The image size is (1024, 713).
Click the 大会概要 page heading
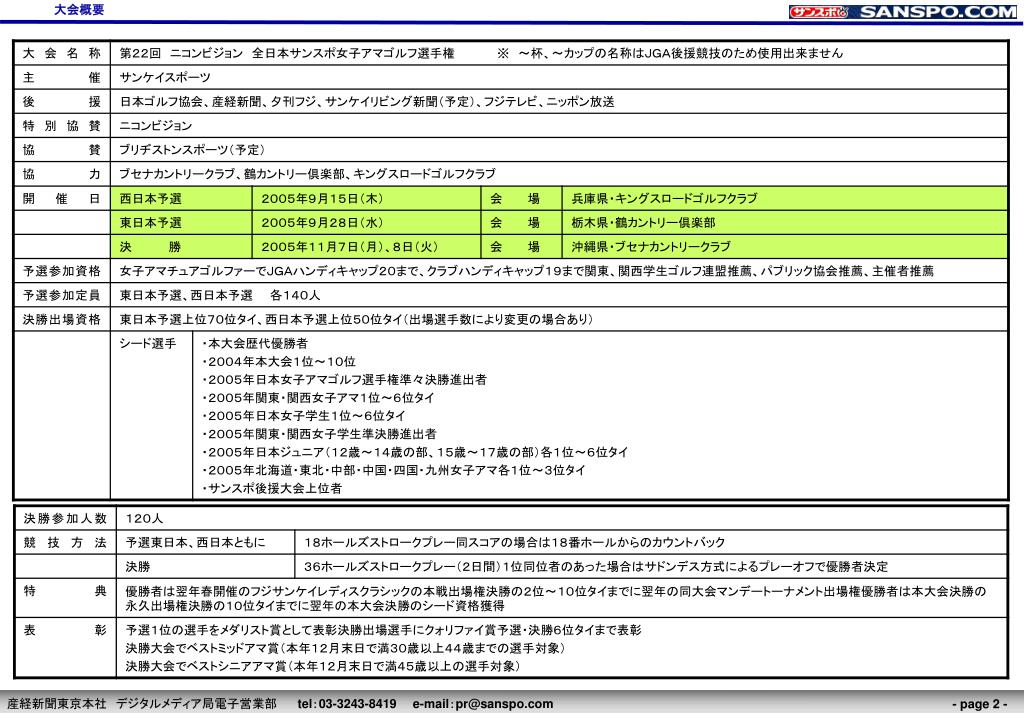click(78, 10)
